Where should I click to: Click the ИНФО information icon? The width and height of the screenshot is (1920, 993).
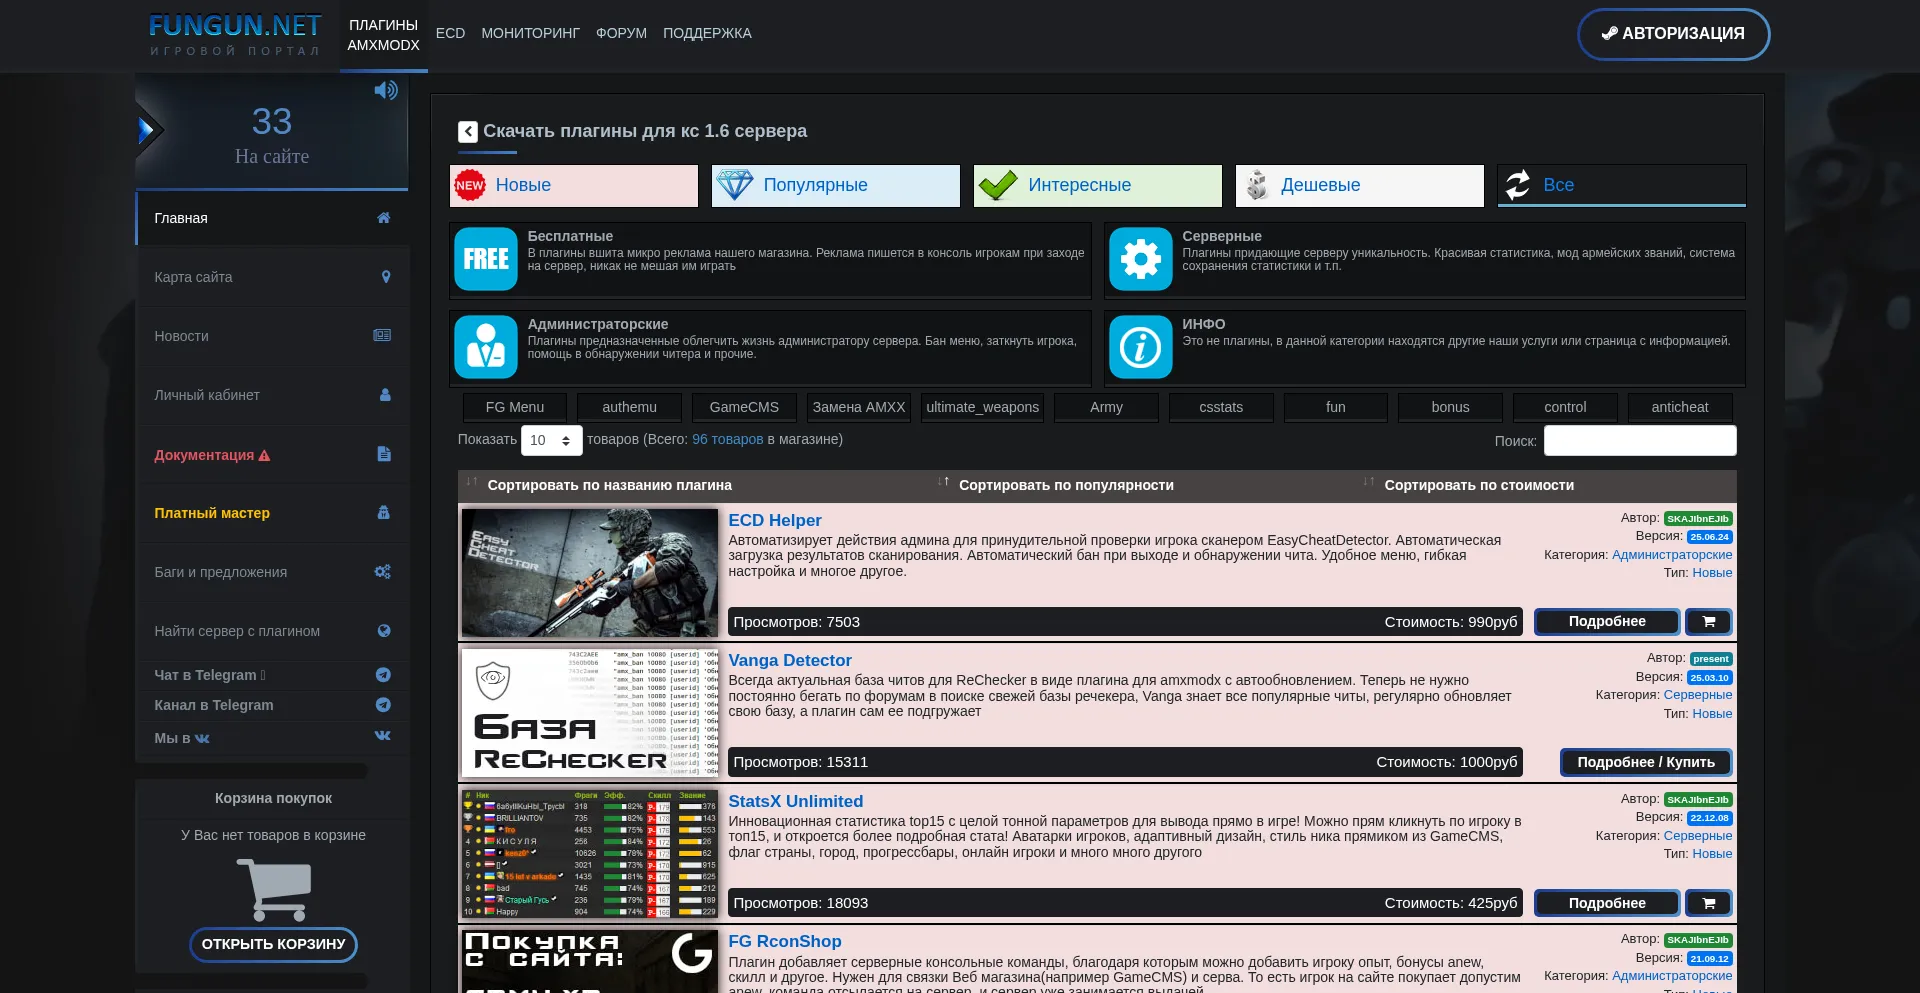tap(1140, 347)
